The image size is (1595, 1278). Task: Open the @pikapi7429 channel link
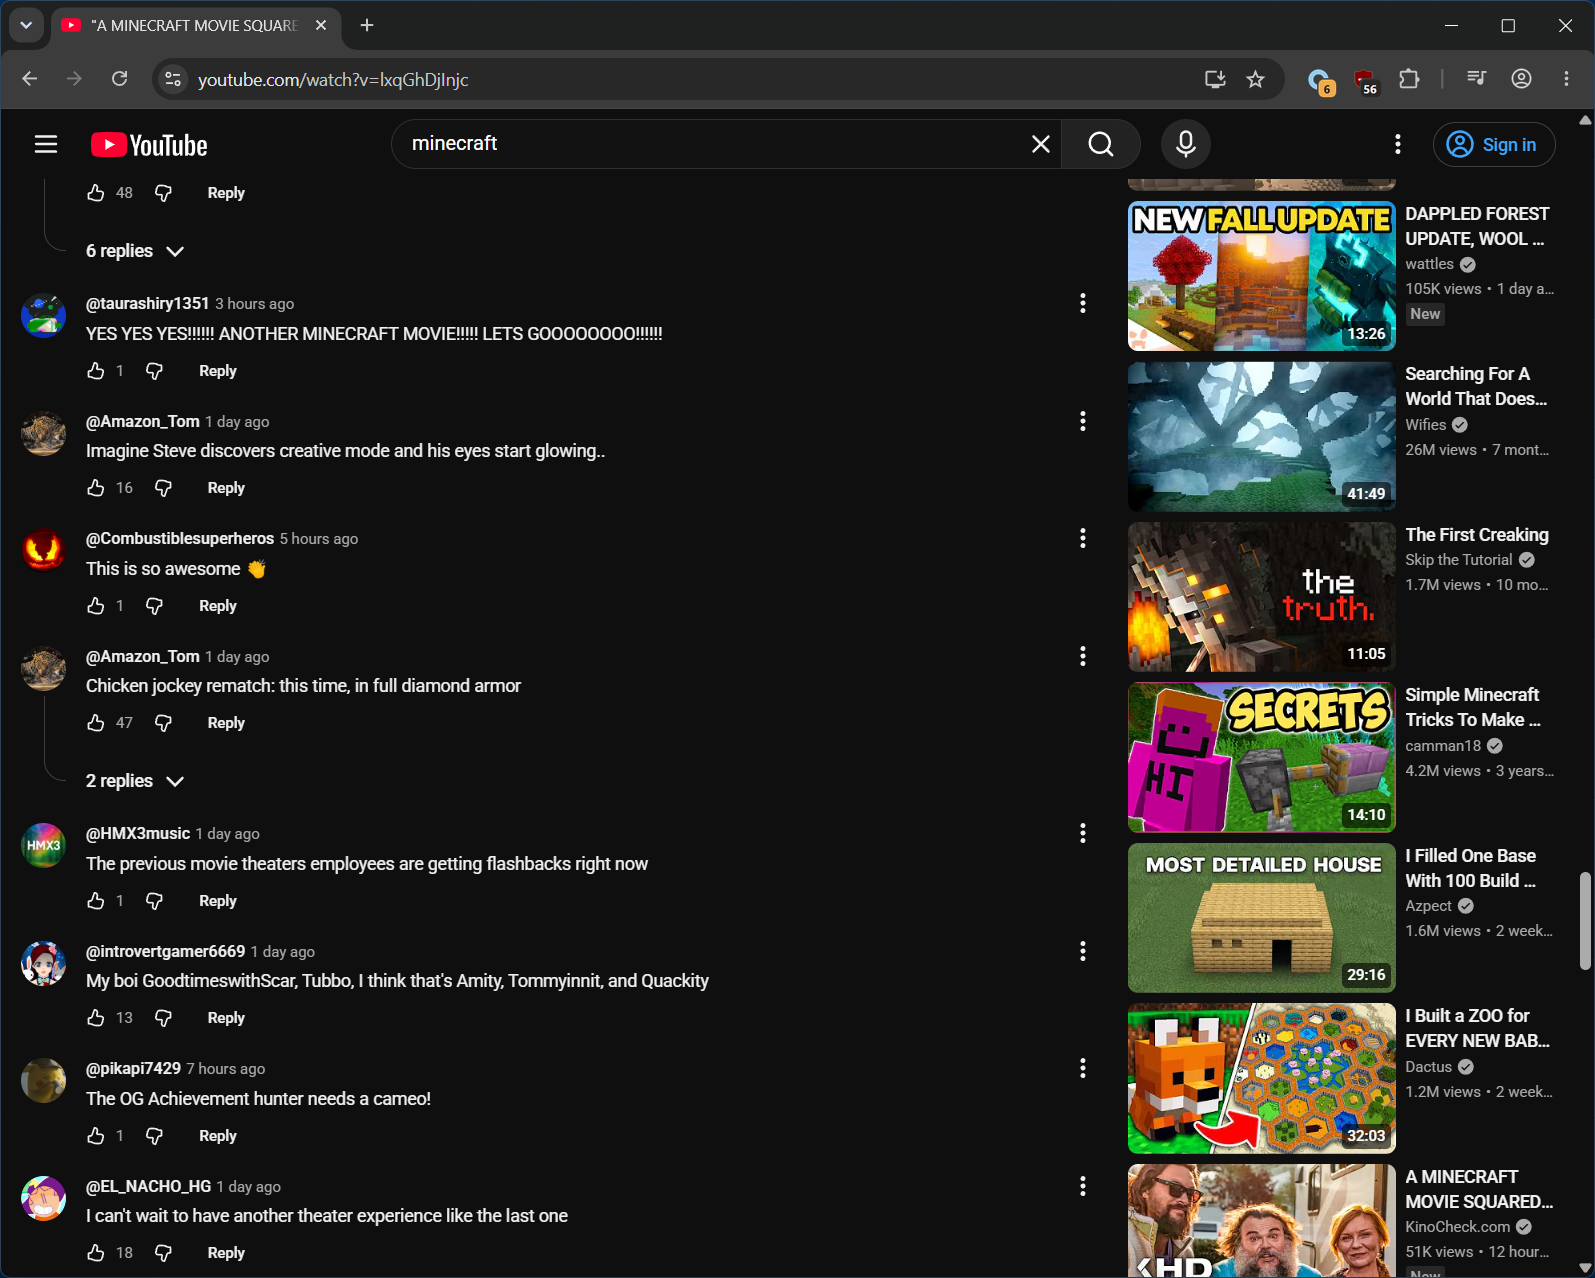[x=133, y=1068]
